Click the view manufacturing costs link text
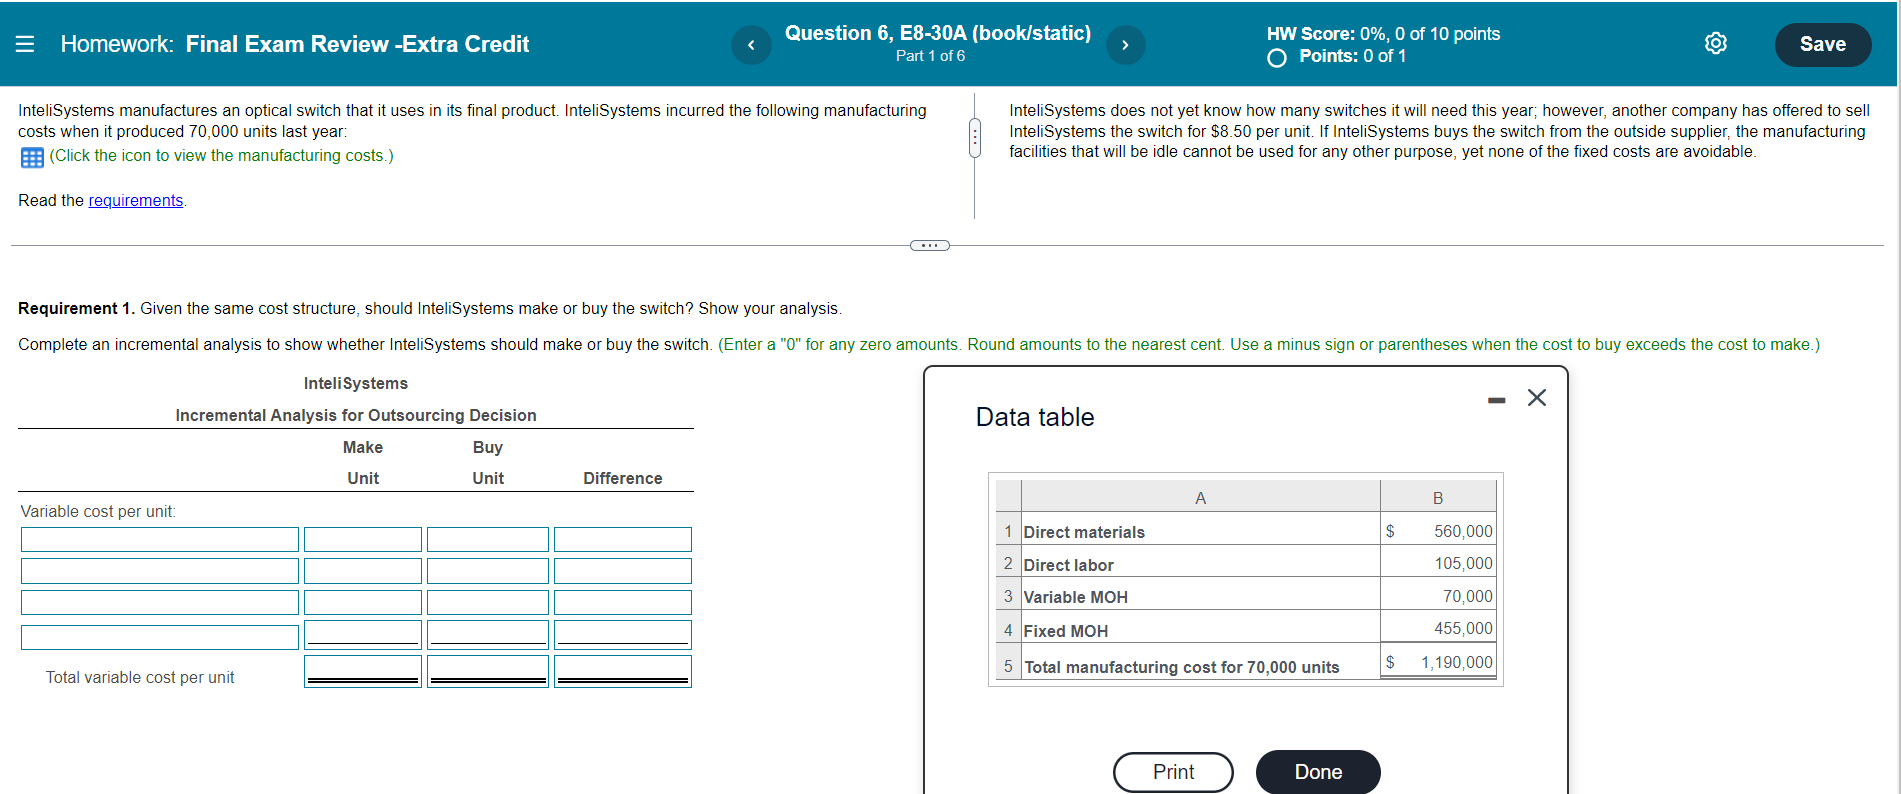The image size is (1901, 794). coord(221,155)
